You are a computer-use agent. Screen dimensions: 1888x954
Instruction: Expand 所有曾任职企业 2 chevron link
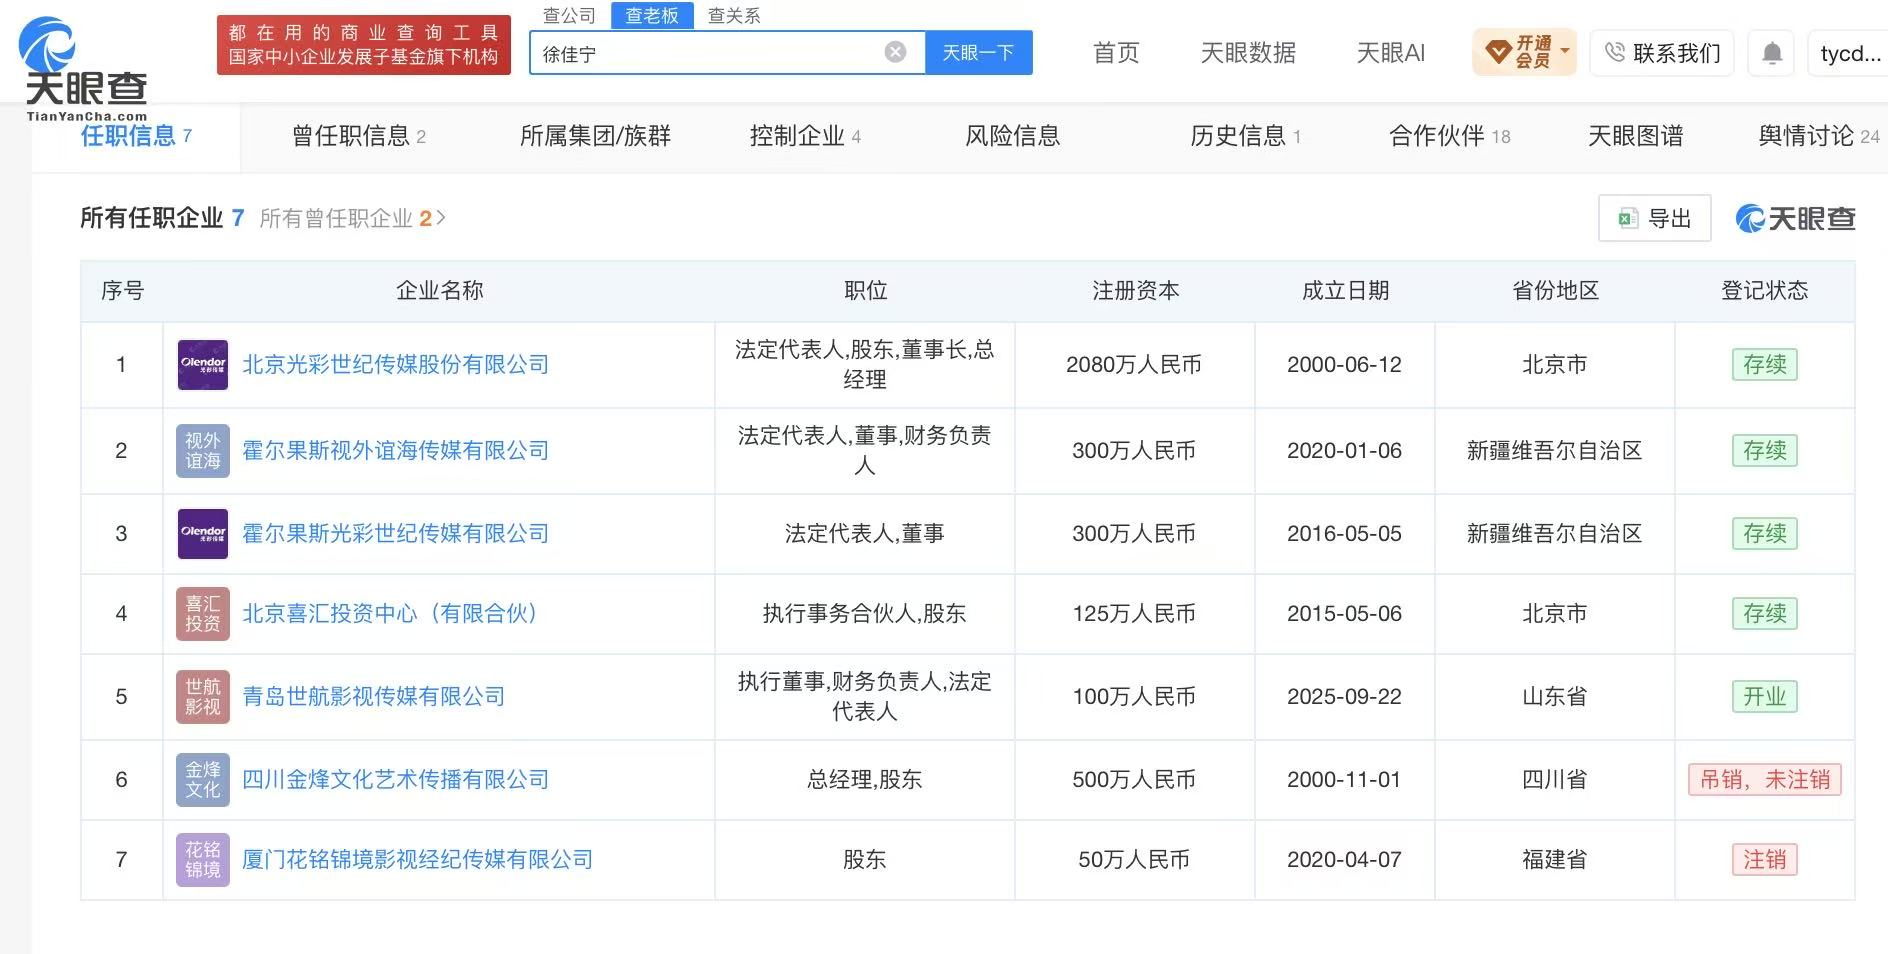pos(352,218)
